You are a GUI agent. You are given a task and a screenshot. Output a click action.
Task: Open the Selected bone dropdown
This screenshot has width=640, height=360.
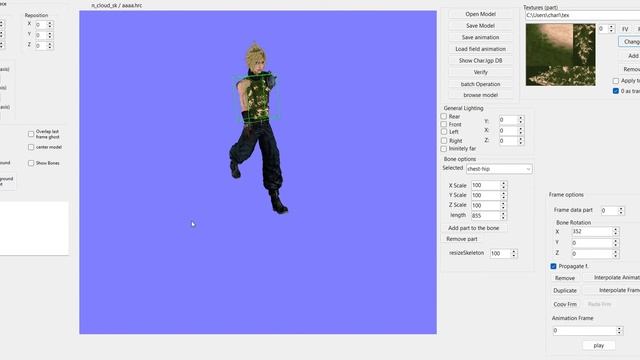pos(499,169)
